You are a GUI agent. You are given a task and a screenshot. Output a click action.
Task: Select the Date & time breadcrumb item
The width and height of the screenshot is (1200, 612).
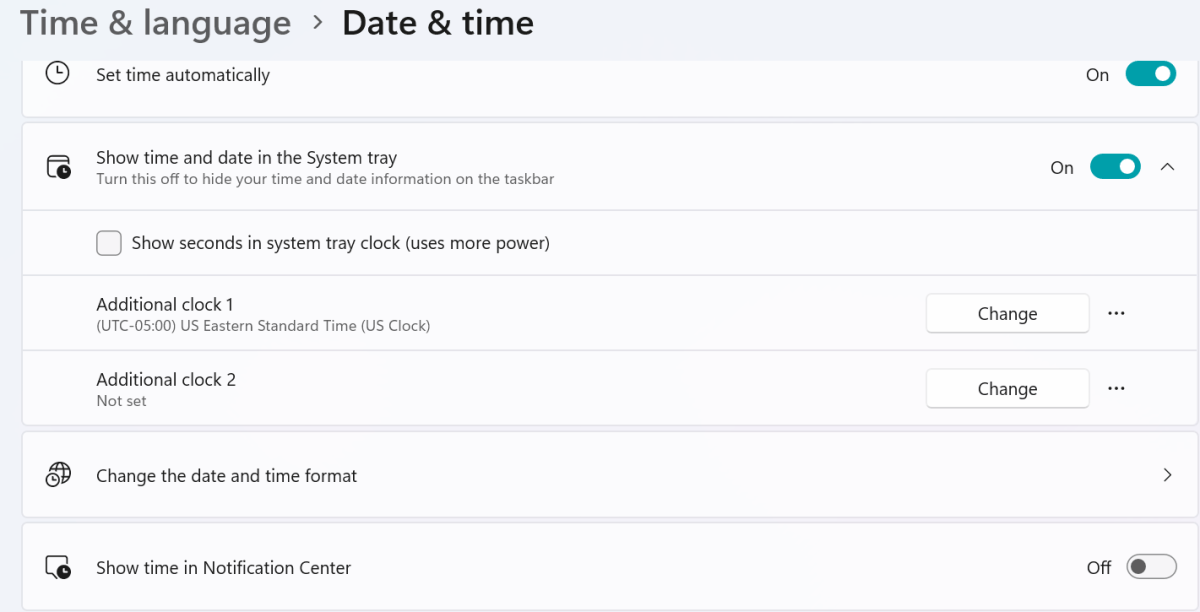tap(438, 22)
